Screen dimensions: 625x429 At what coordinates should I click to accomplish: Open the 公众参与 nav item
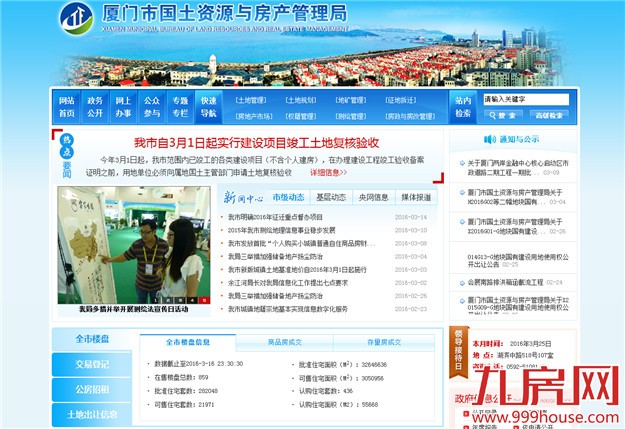tap(151, 107)
